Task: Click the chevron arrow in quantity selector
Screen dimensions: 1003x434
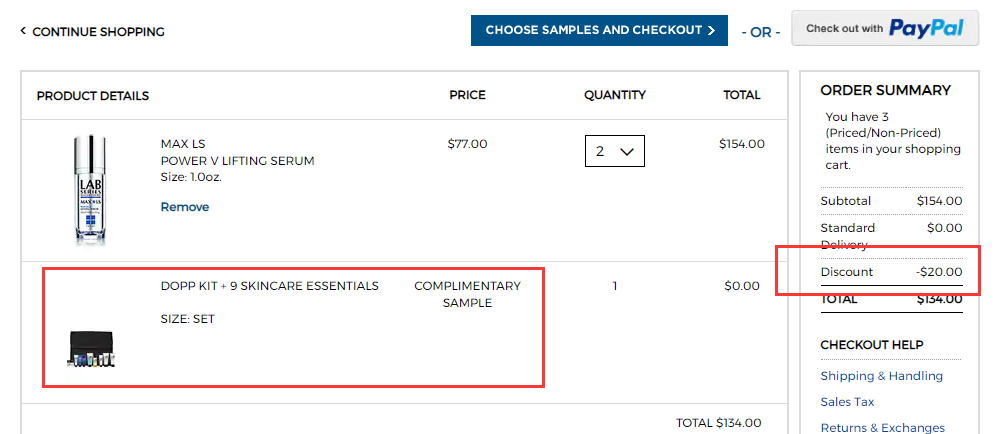Action: click(x=628, y=152)
